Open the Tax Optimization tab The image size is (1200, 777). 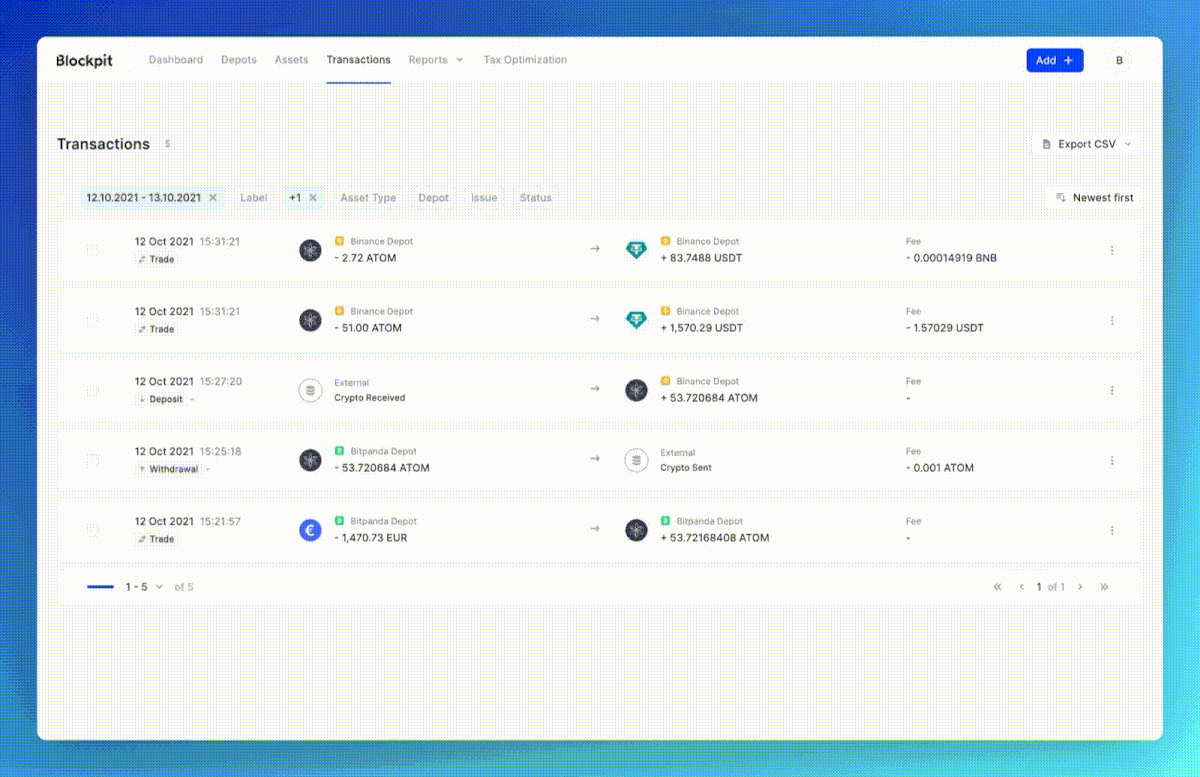pyautogui.click(x=525, y=60)
